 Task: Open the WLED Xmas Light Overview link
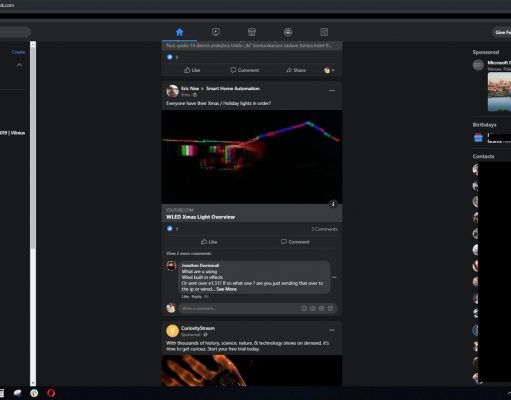[x=200, y=217]
